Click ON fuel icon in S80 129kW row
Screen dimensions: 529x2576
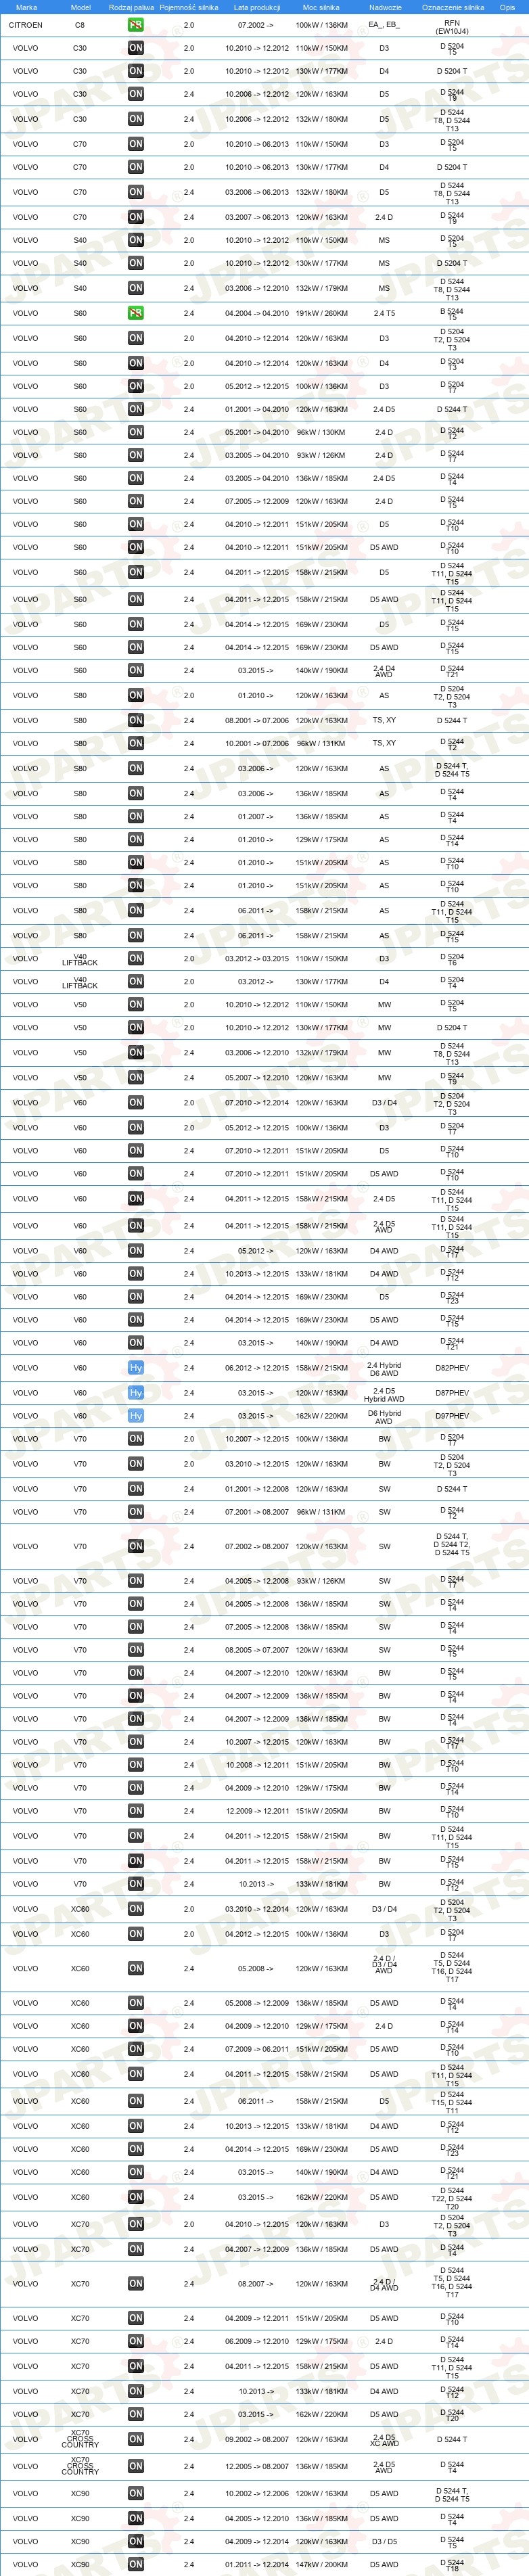135,839
